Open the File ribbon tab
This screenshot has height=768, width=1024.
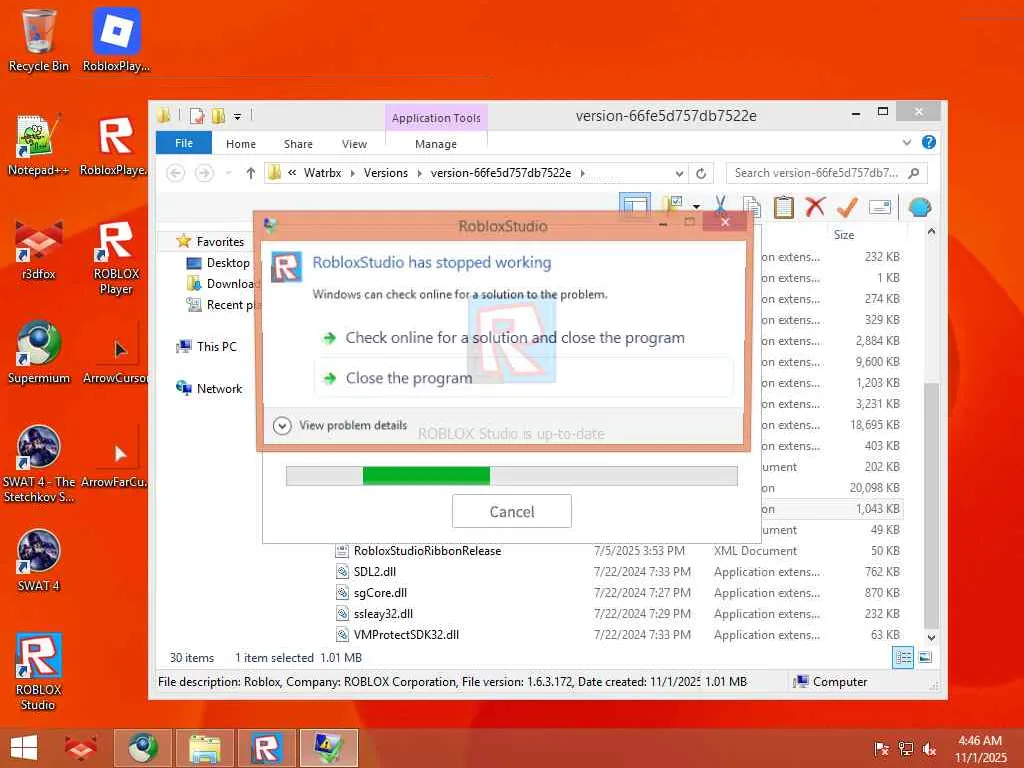(184, 143)
